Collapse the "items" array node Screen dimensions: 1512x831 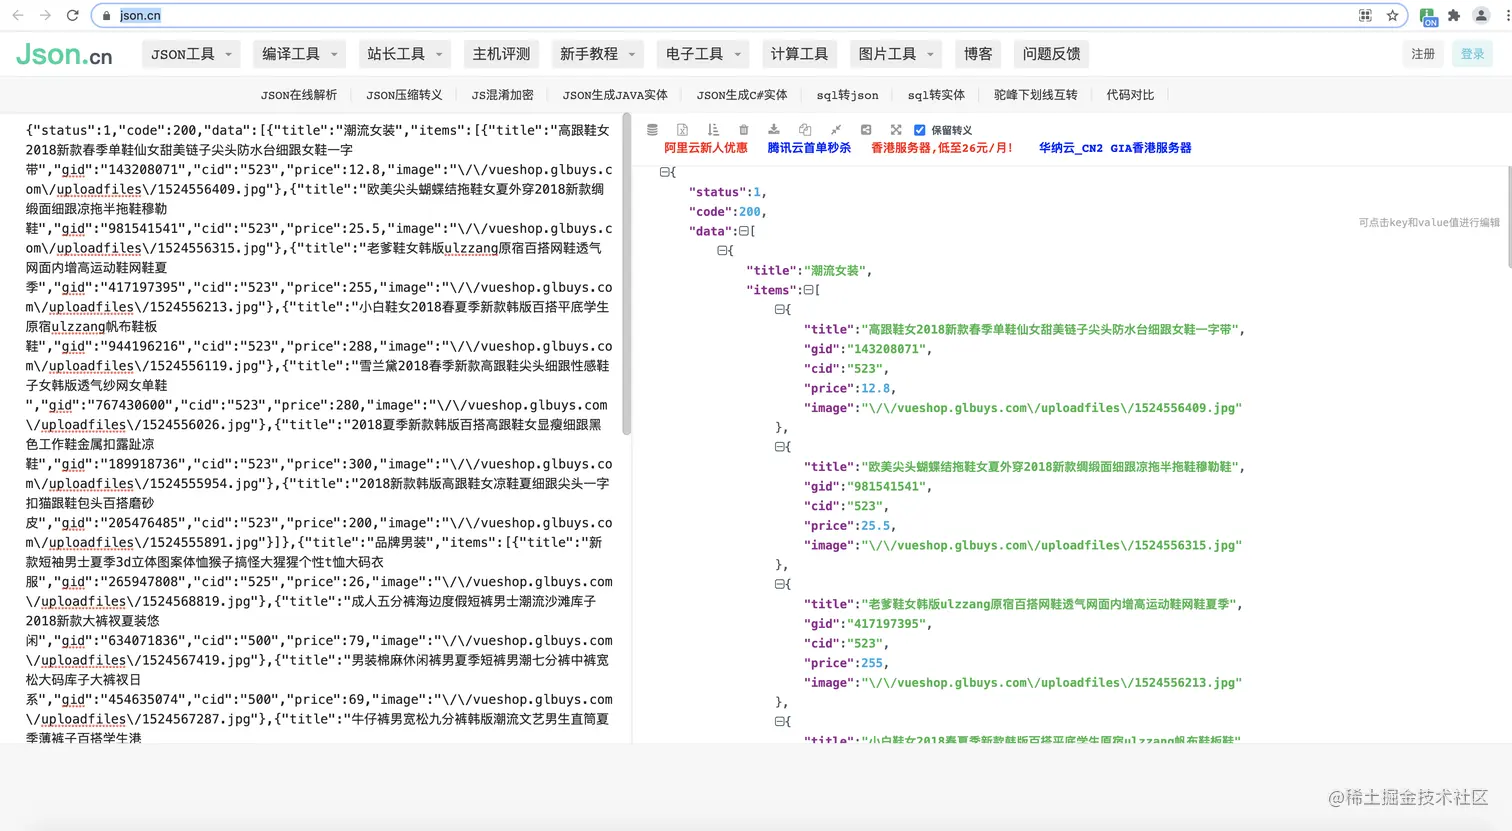click(808, 290)
